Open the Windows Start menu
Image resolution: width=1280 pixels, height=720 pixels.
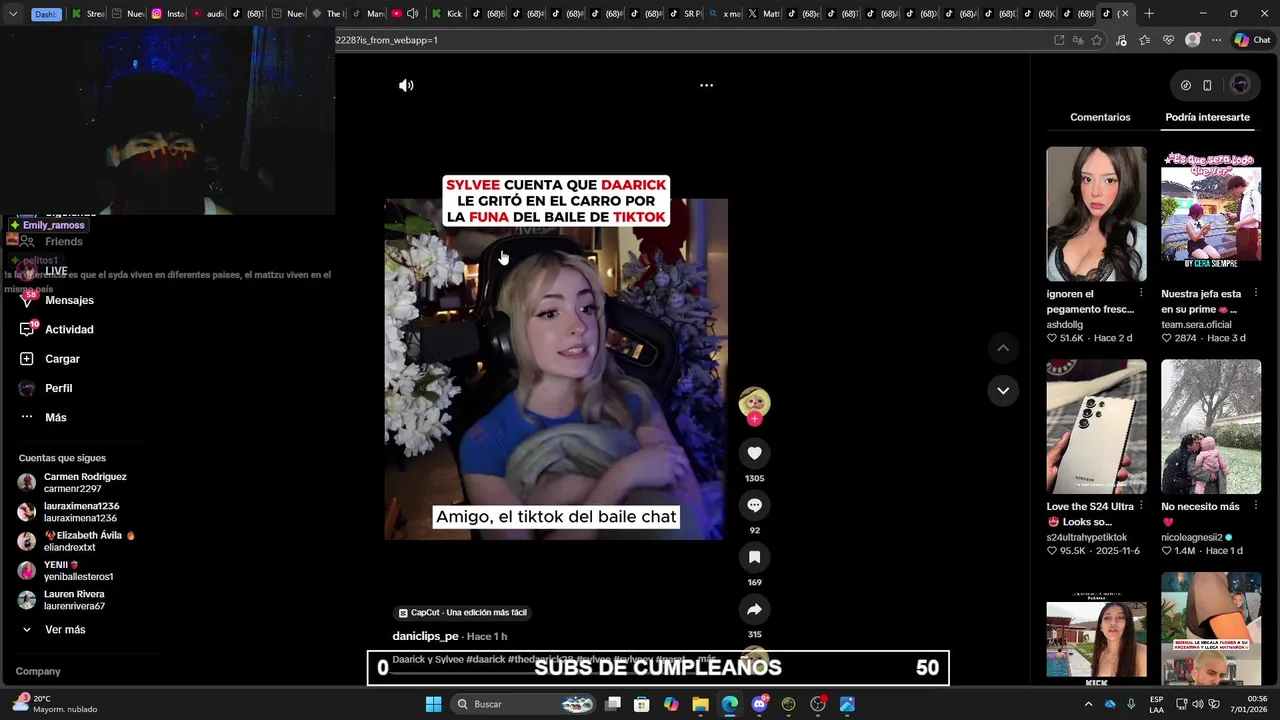pos(433,704)
